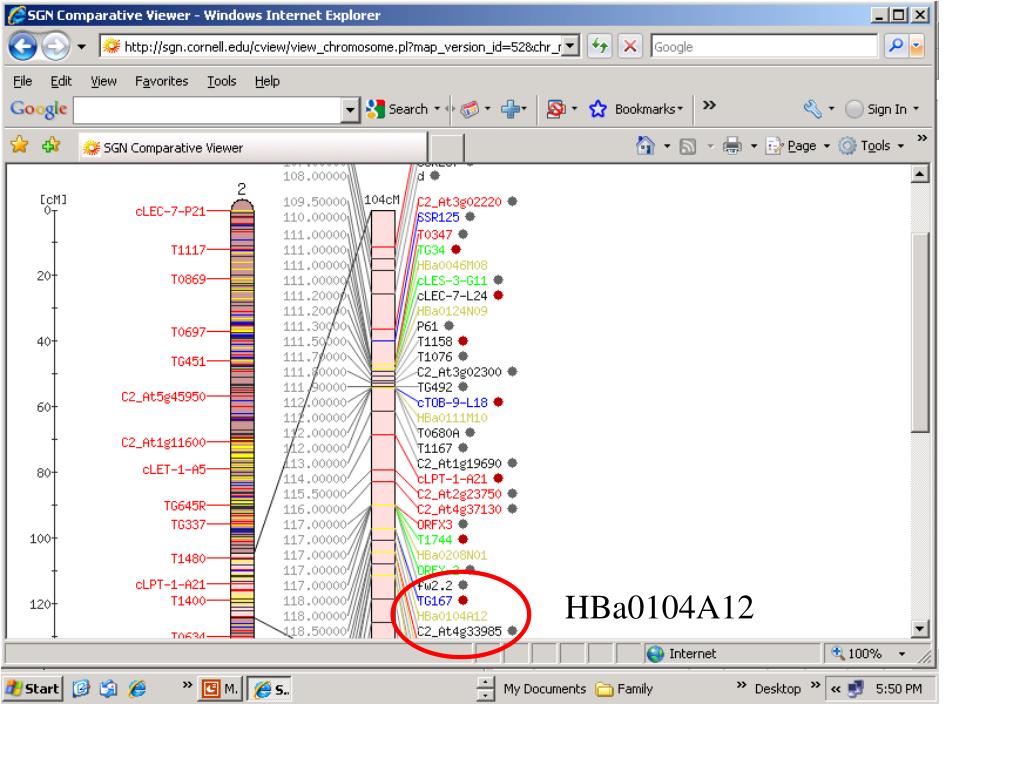Screen dimensions: 1024x768
Task: Click the Google Toolbar wrench settings icon
Action: pyautogui.click(x=812, y=109)
